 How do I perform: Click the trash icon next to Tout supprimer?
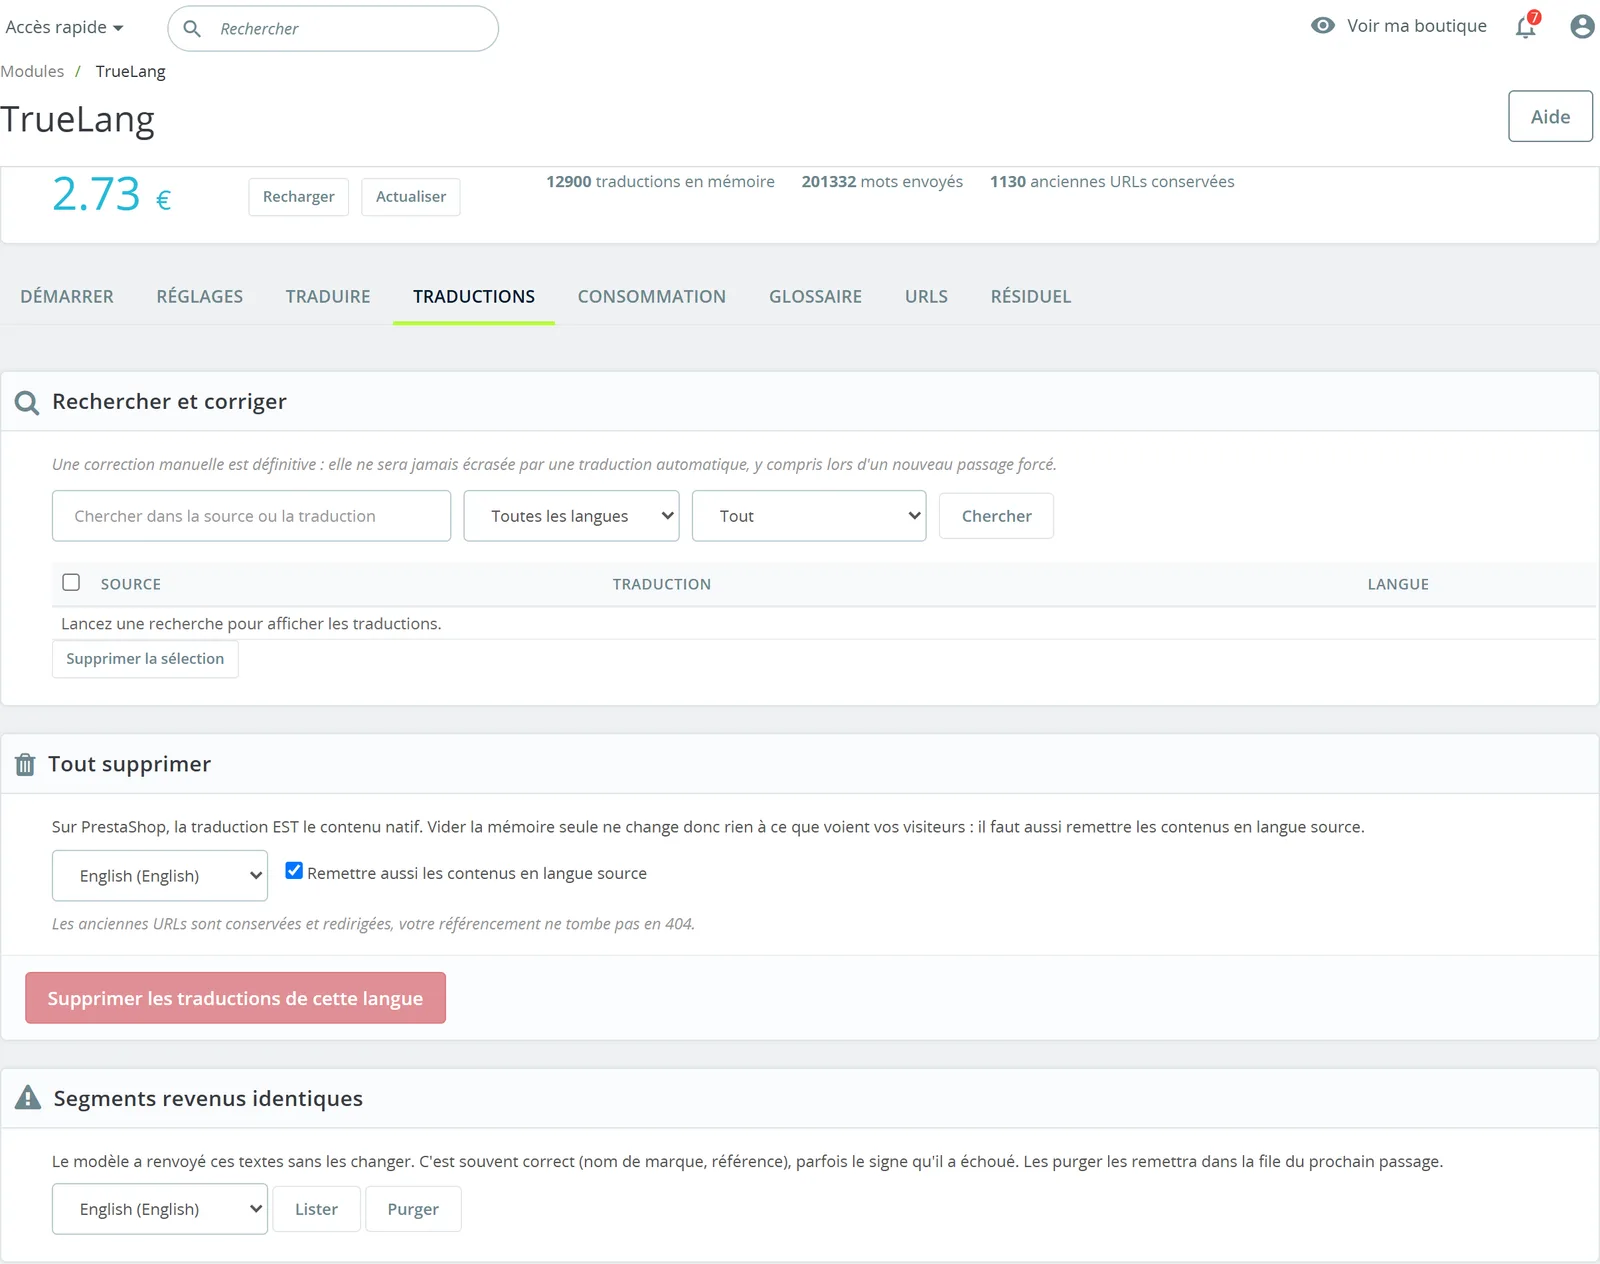[x=25, y=765]
